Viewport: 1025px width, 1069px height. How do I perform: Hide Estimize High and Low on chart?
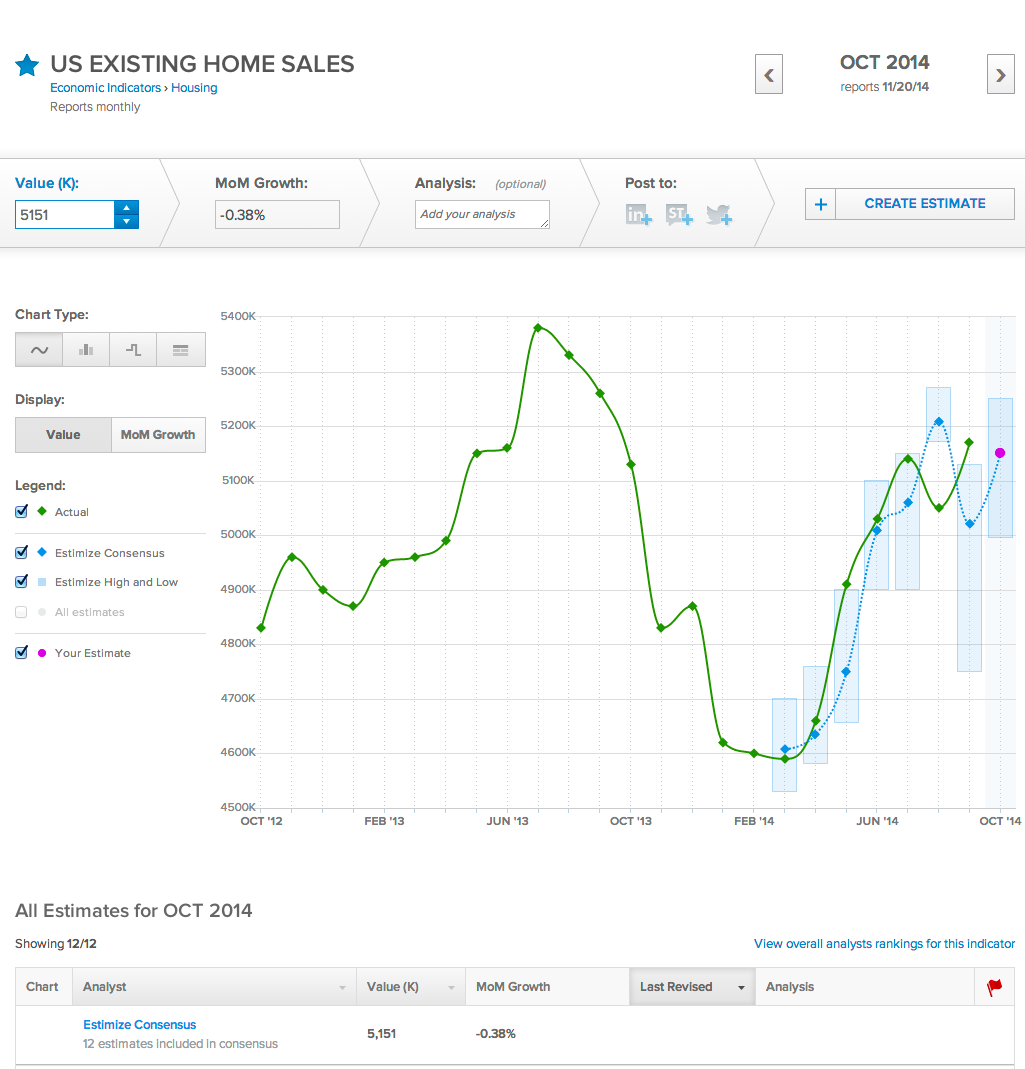(21, 581)
